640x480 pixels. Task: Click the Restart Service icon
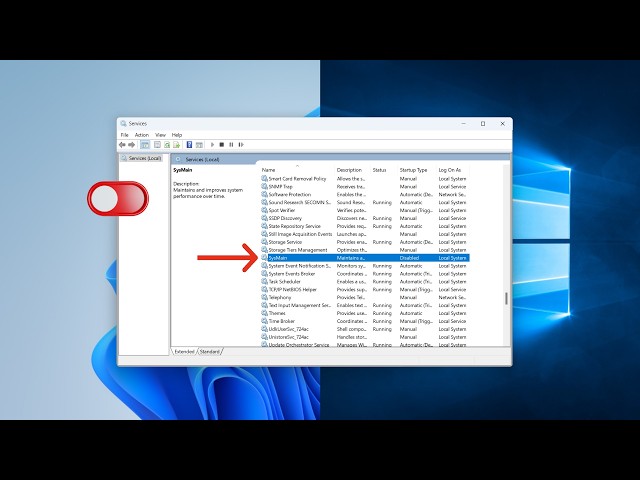pyautogui.click(x=241, y=144)
